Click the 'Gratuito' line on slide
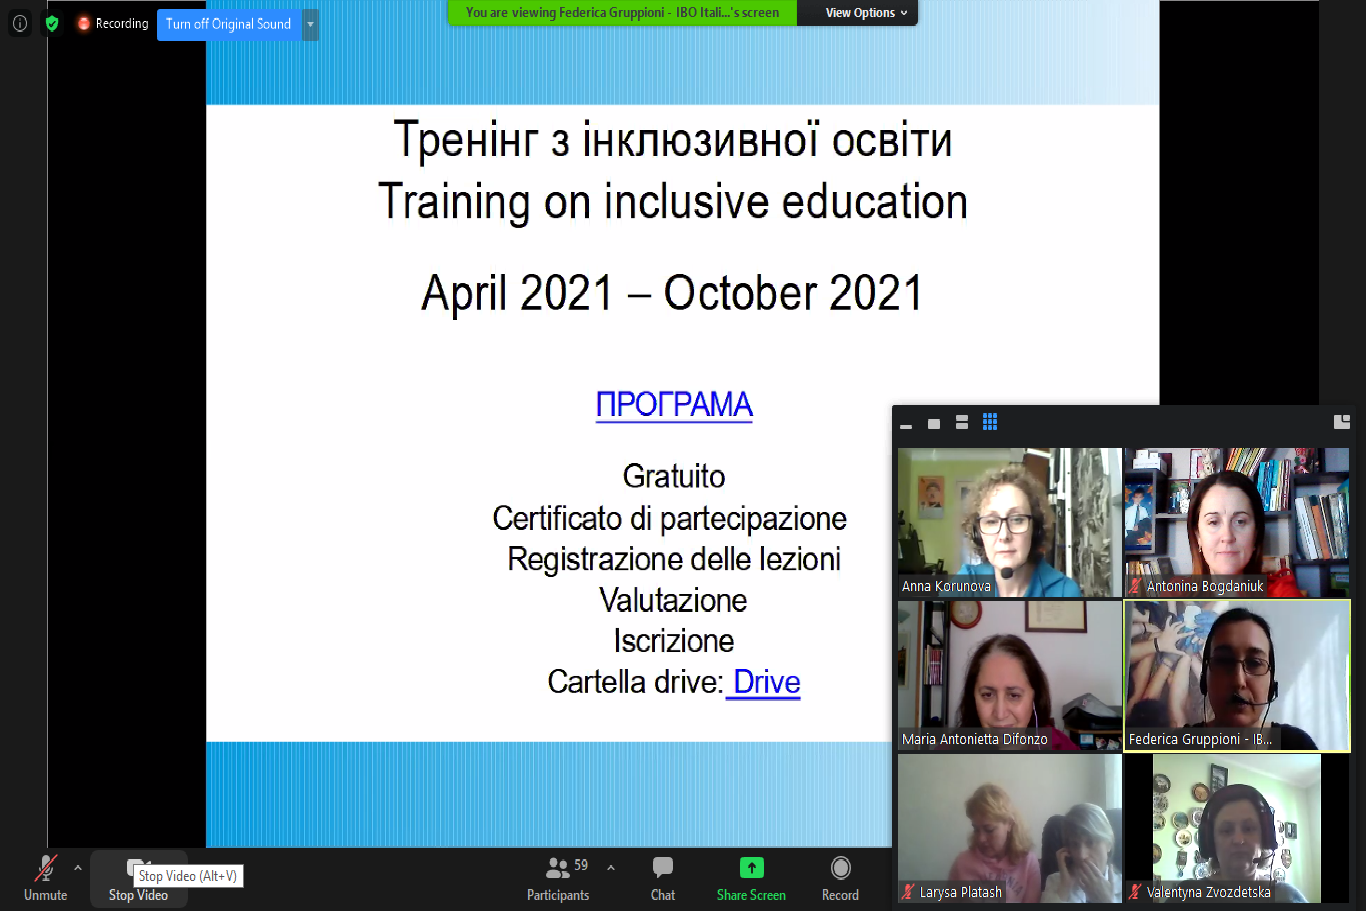This screenshot has width=1366, height=911. 674,476
